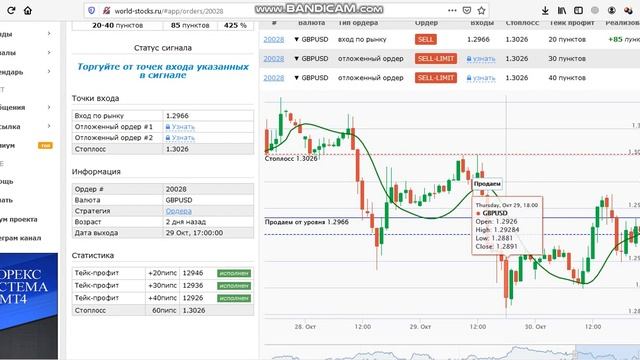Click order number 20028 in Информация table

point(176,189)
